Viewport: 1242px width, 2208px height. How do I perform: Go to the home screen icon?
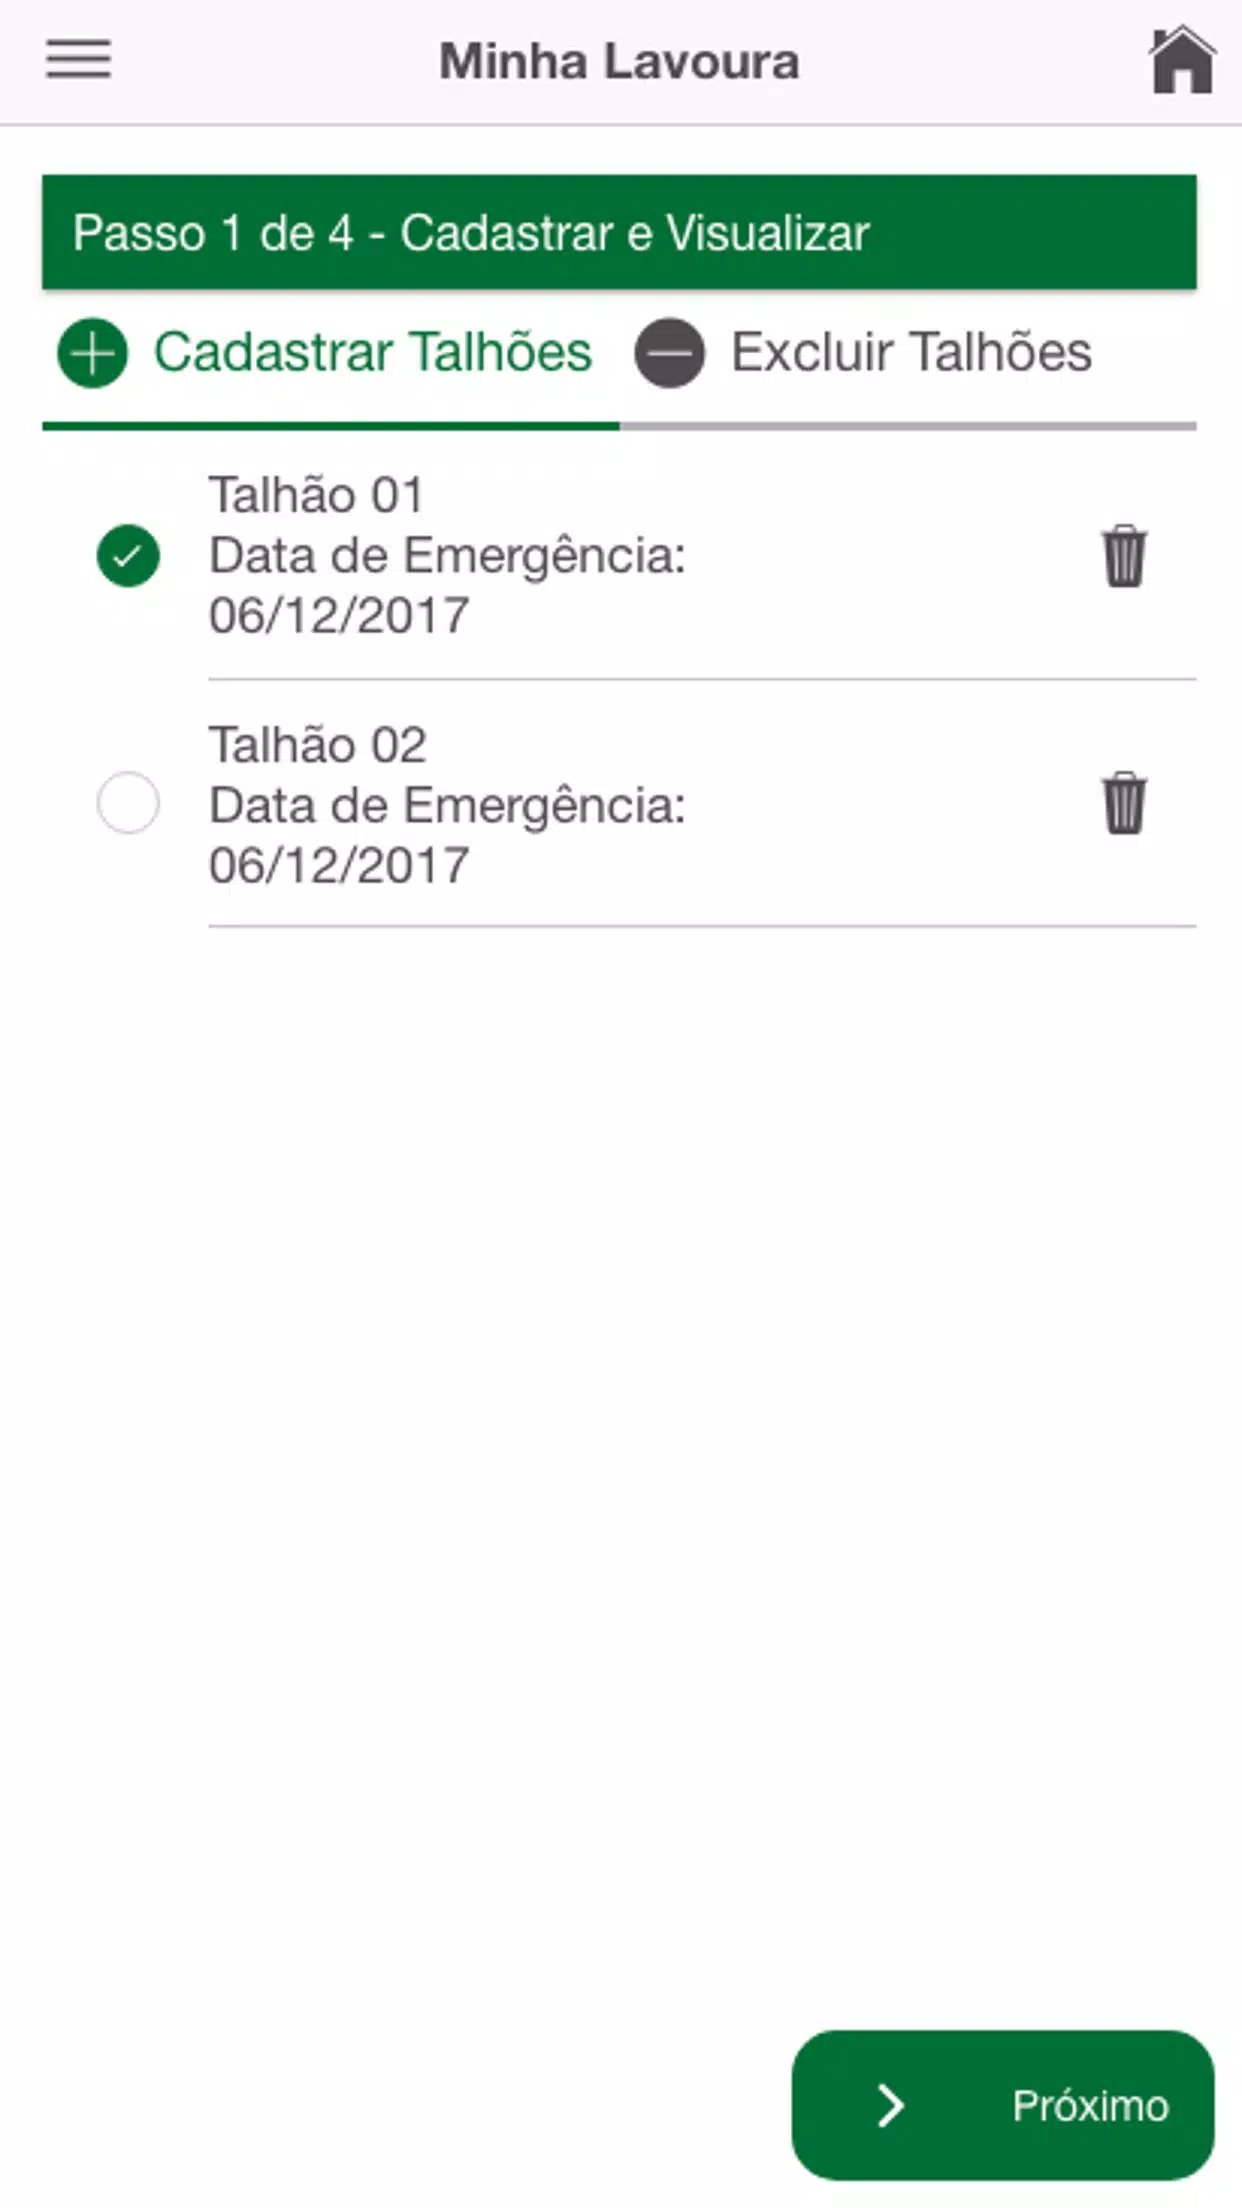[x=1182, y=60]
